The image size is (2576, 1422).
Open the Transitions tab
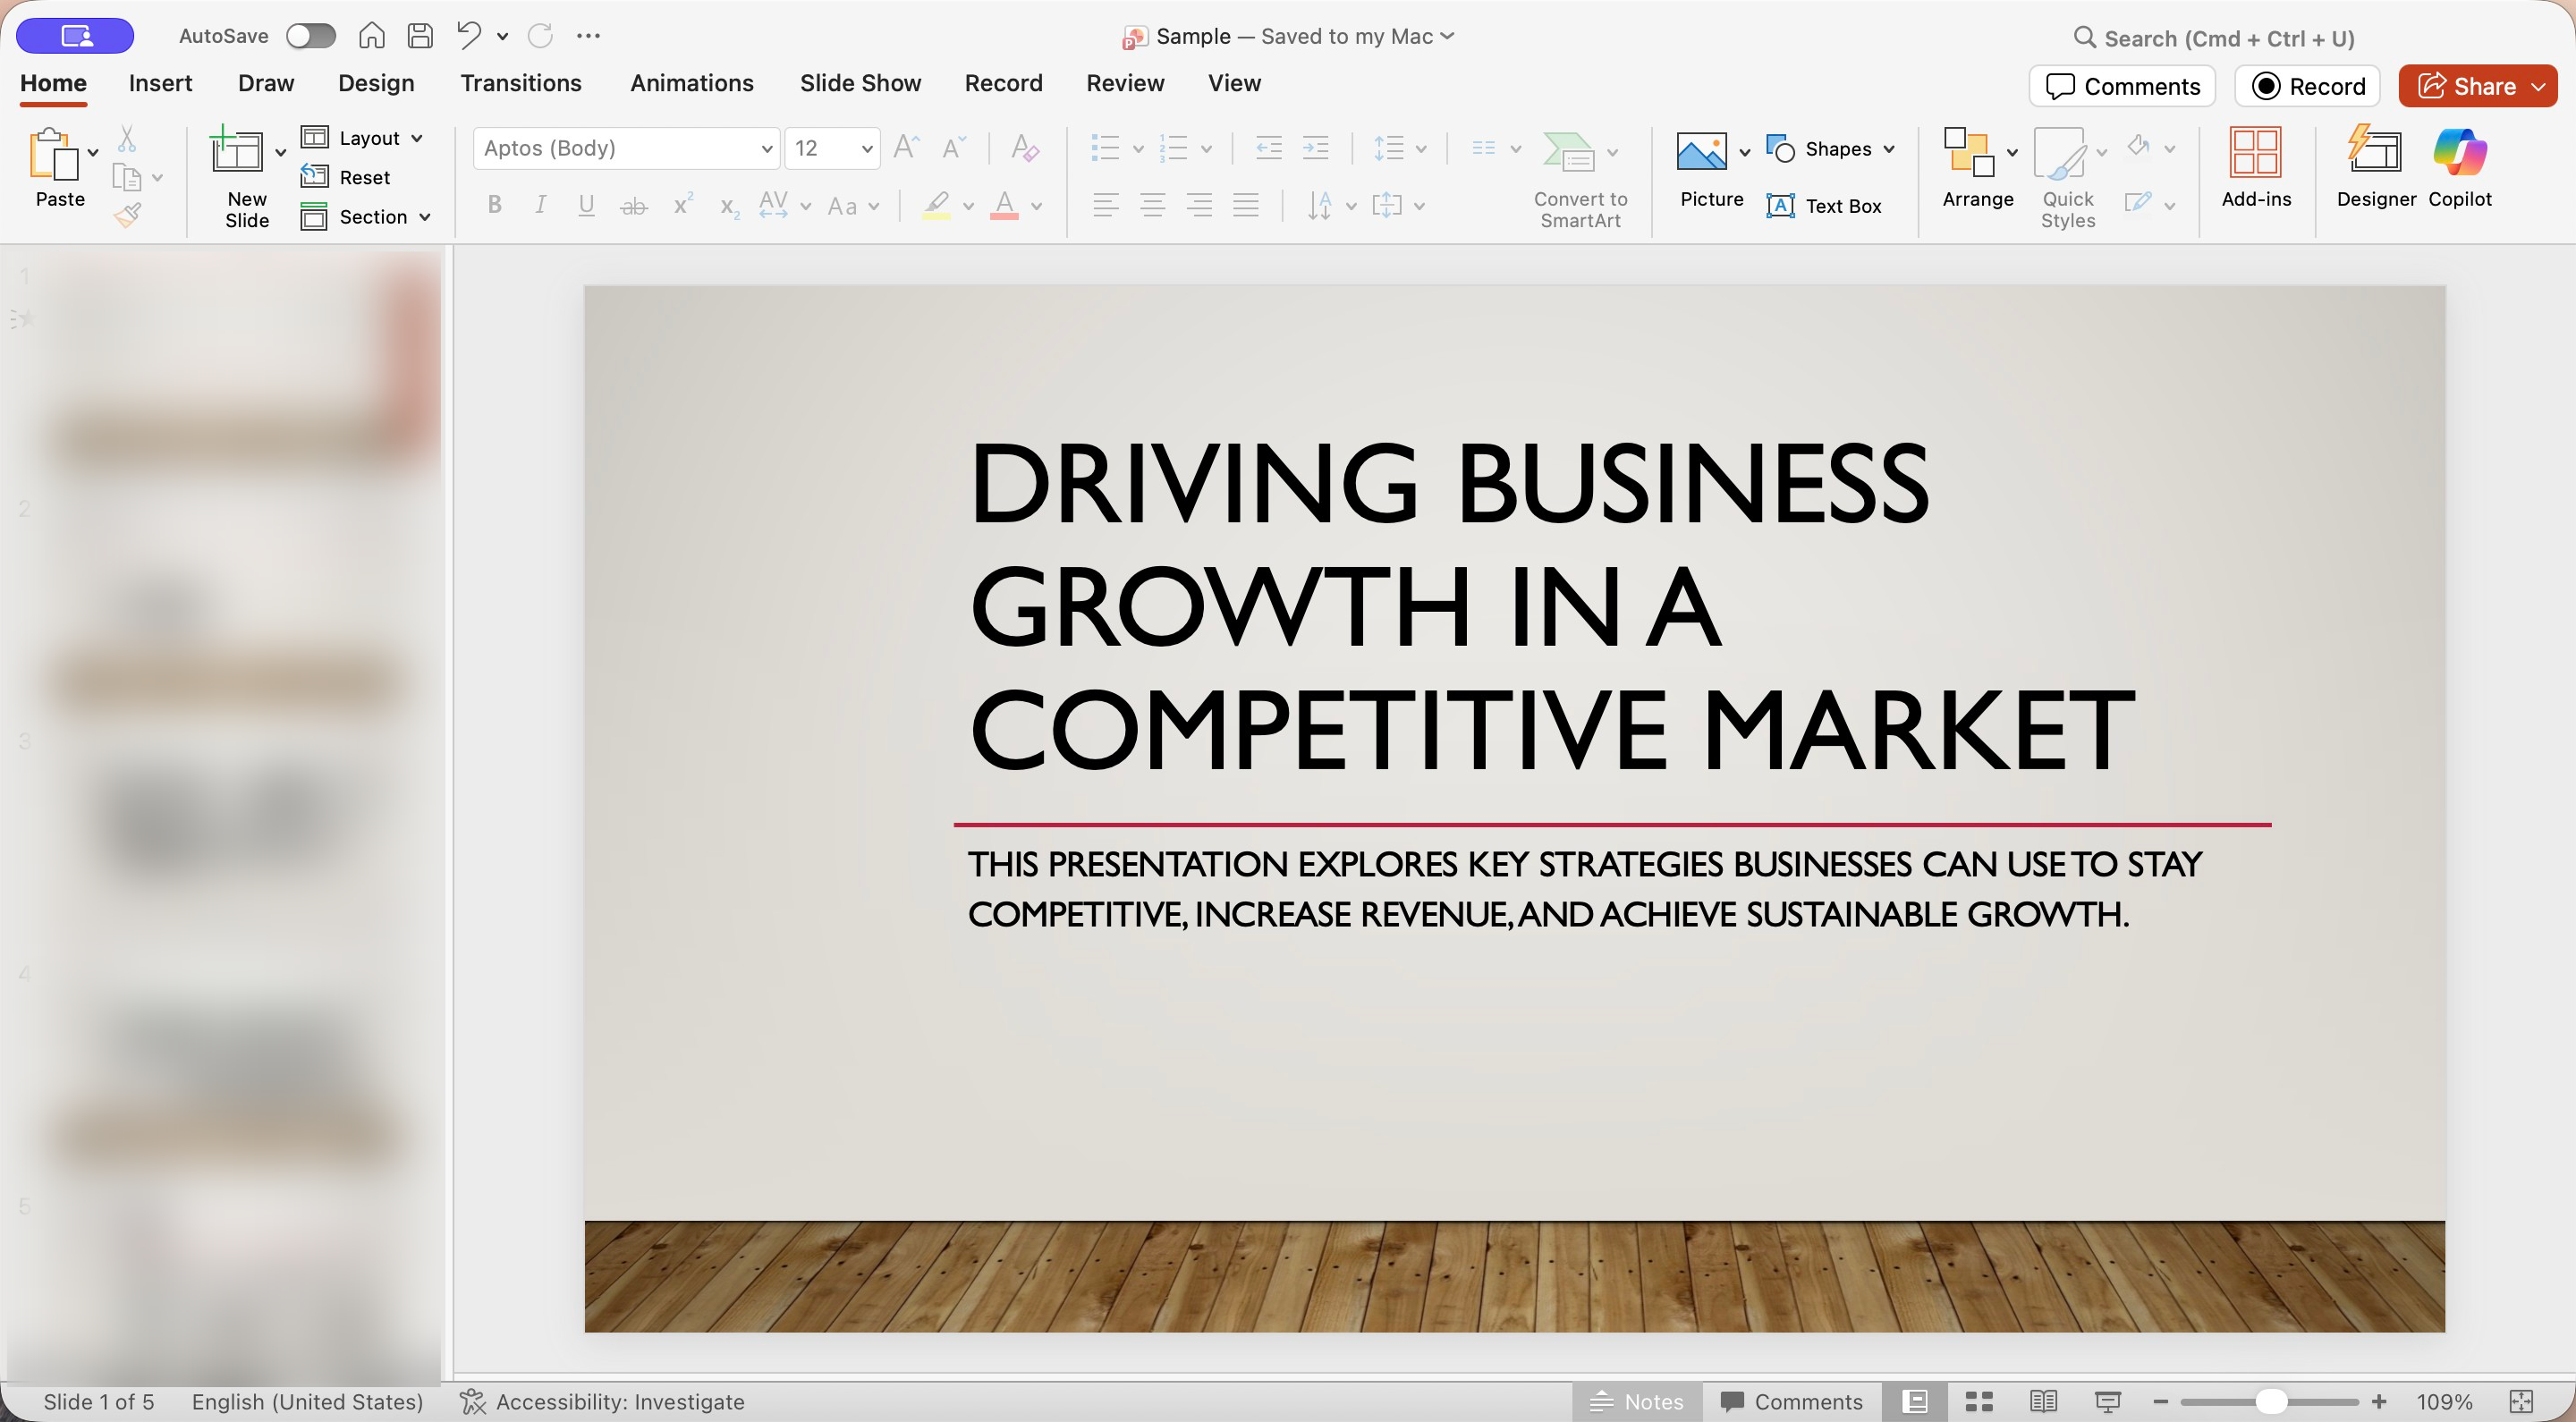[x=520, y=83]
